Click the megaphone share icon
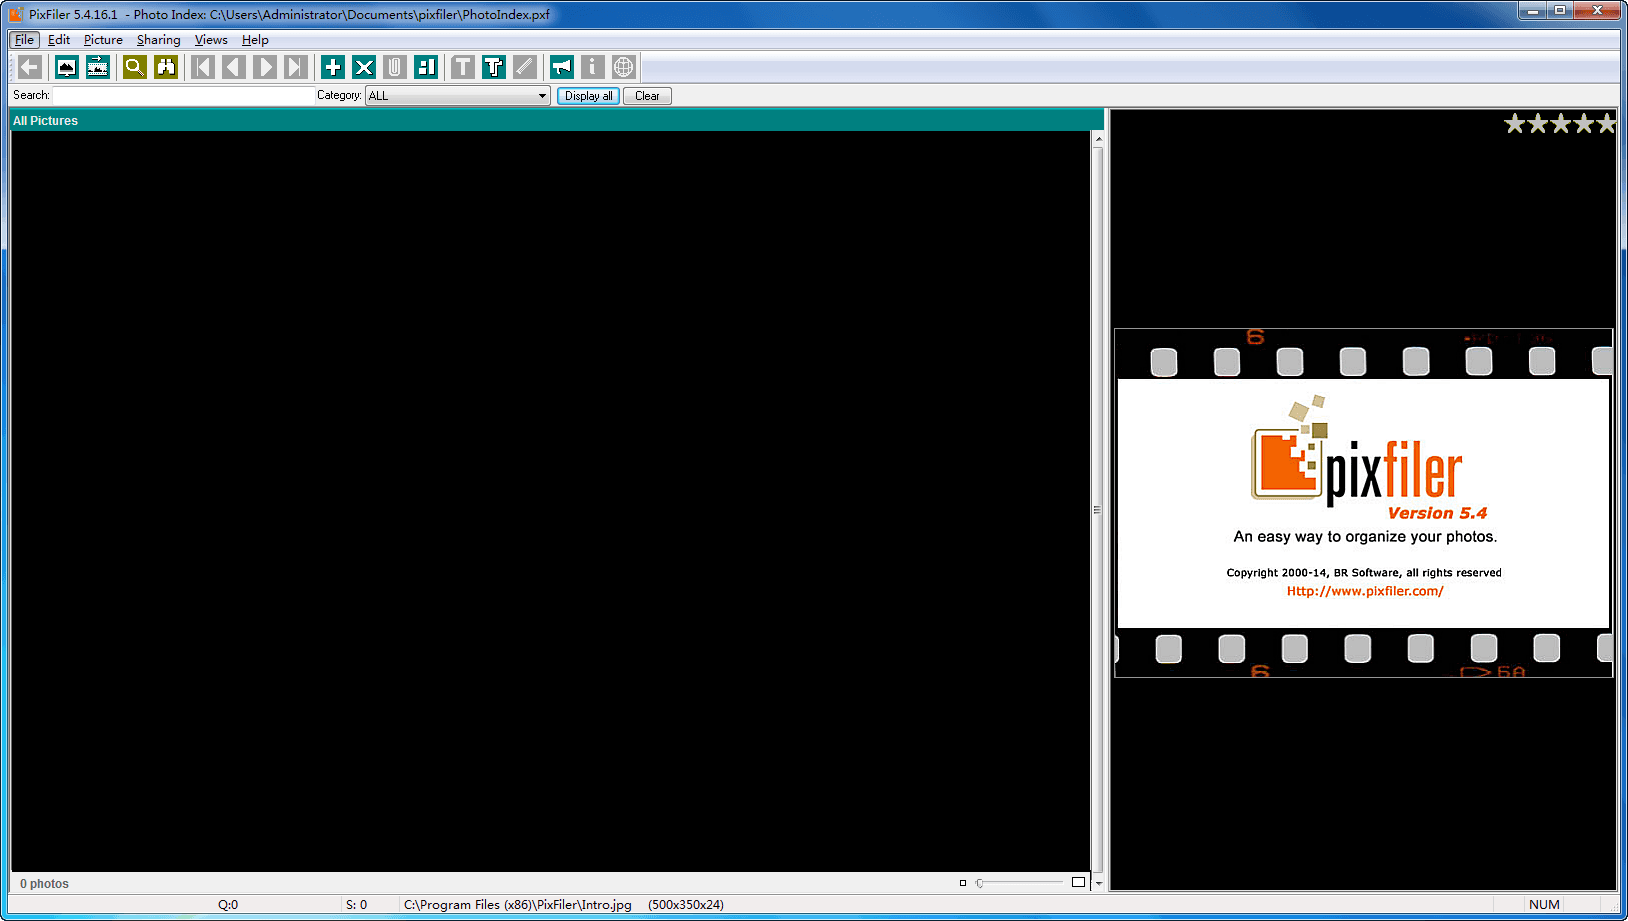 point(562,67)
